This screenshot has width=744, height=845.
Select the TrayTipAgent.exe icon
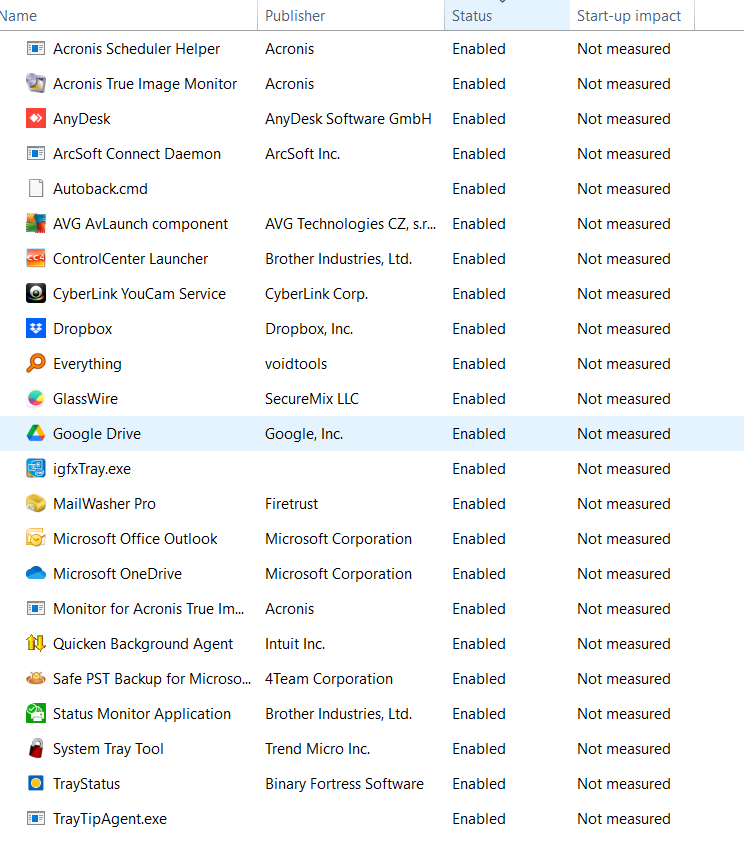36,819
